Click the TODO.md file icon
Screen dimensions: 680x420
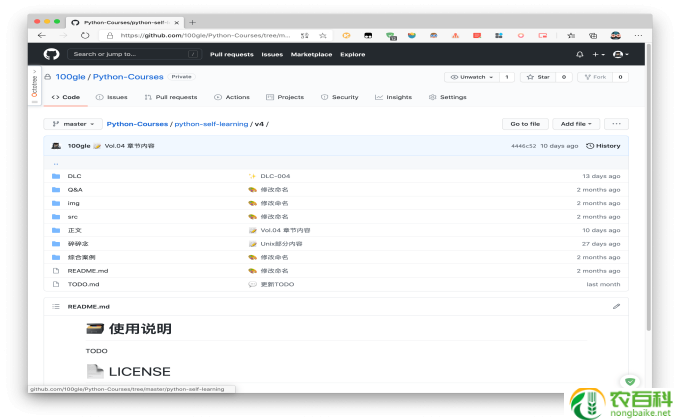(56, 284)
